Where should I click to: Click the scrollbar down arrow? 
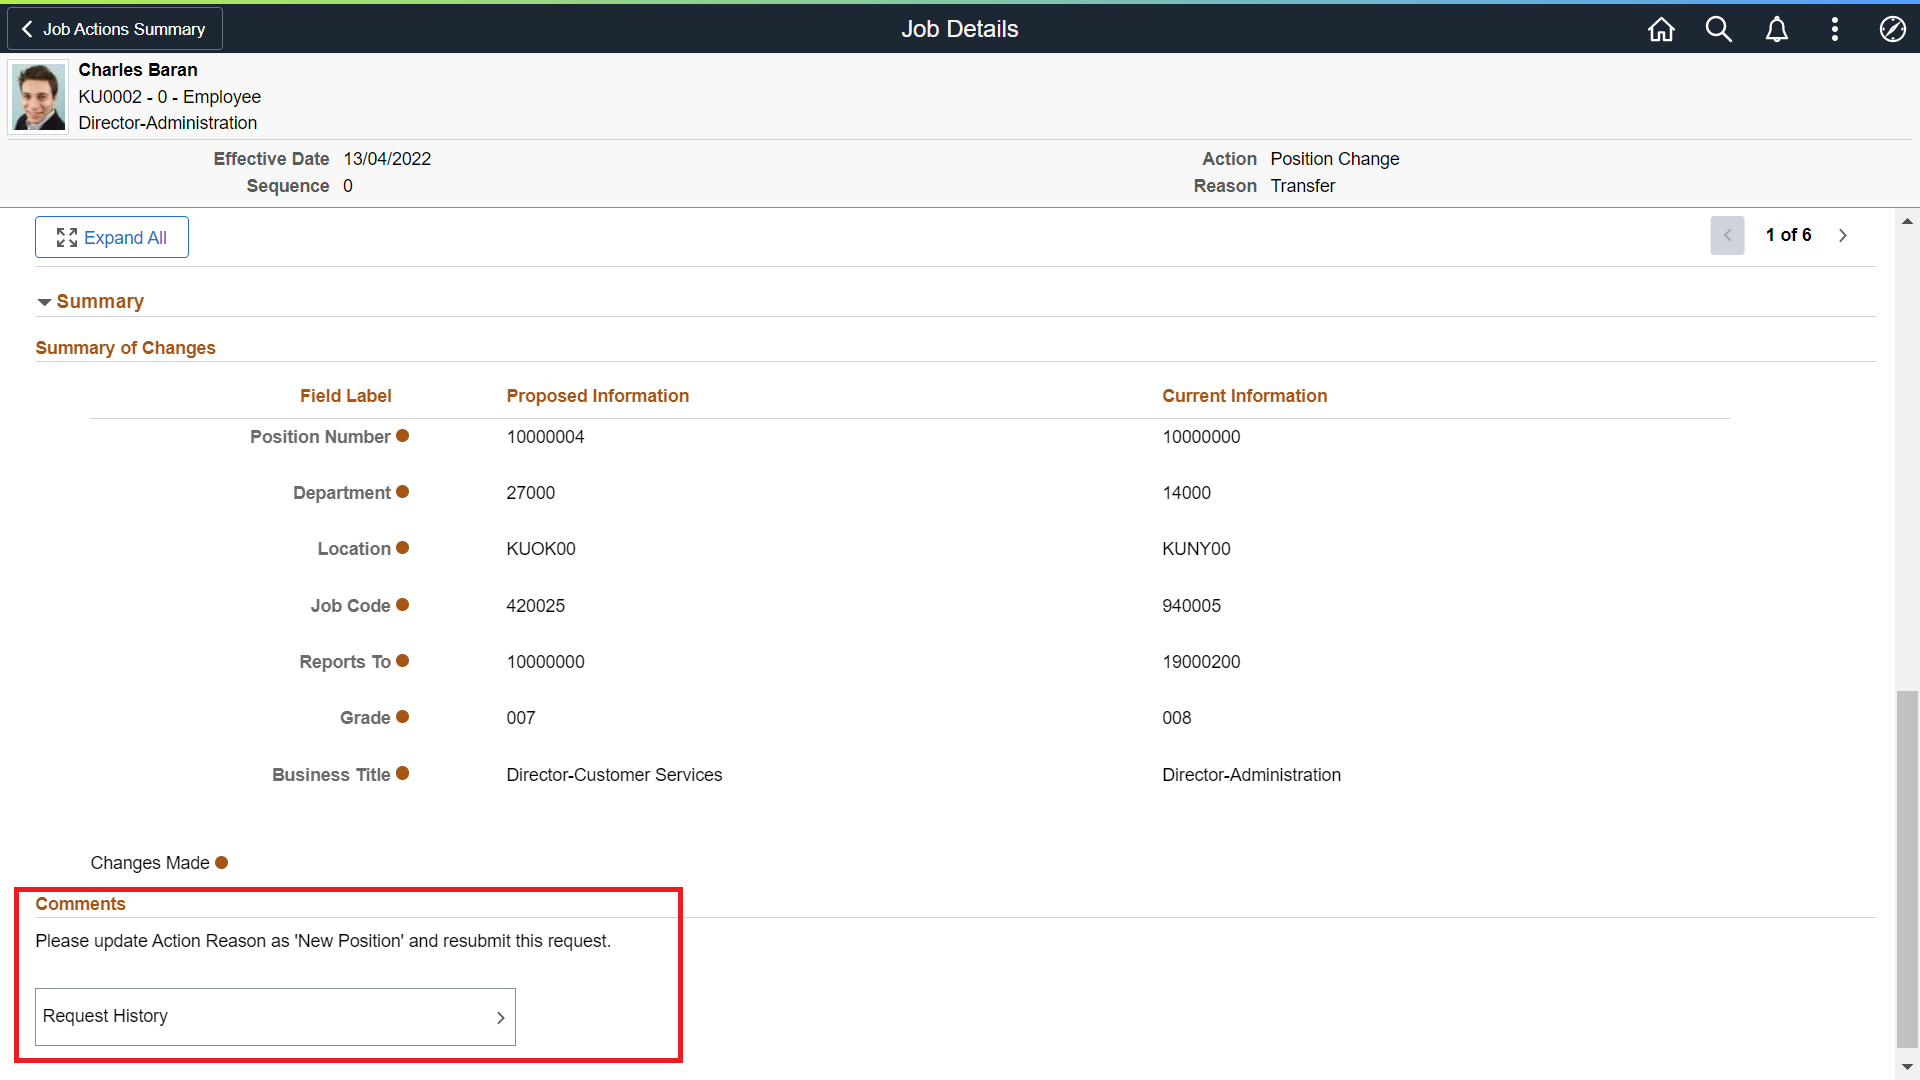pos(1908,1068)
